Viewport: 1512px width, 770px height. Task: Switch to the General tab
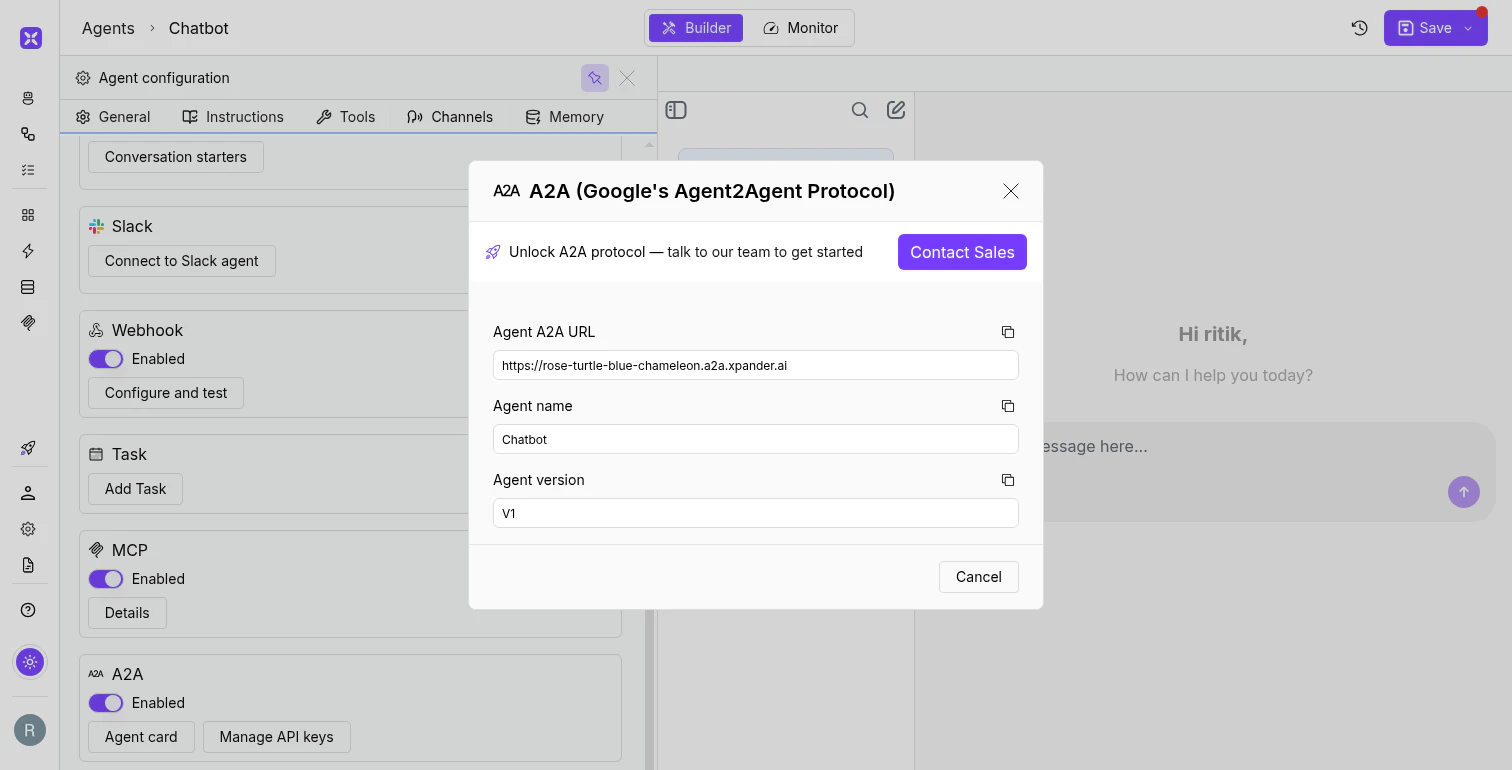tap(113, 117)
